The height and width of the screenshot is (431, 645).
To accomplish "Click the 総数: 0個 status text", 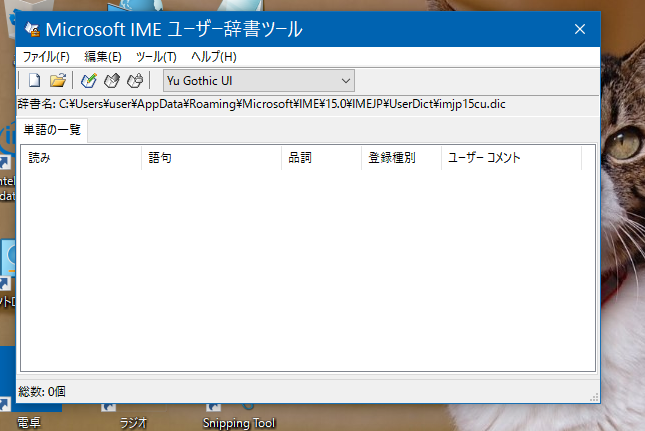I will click(x=42, y=392).
